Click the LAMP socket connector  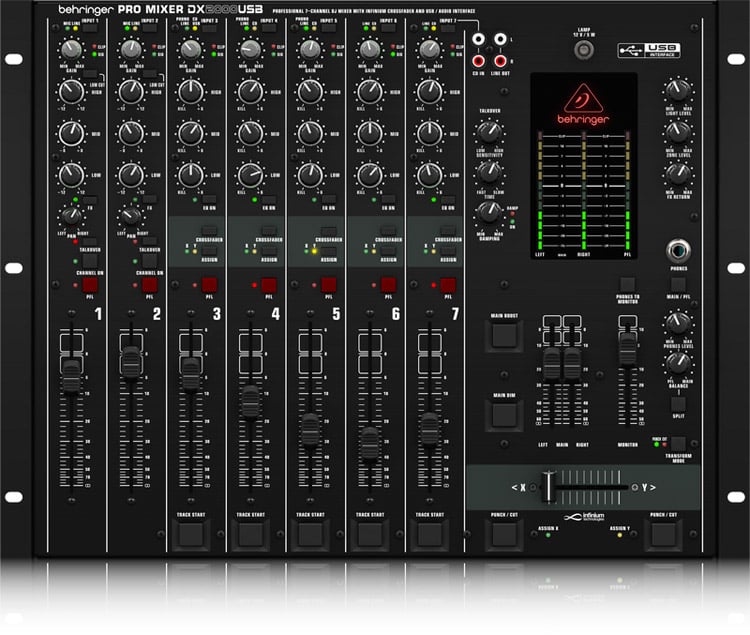pyautogui.click(x=584, y=50)
